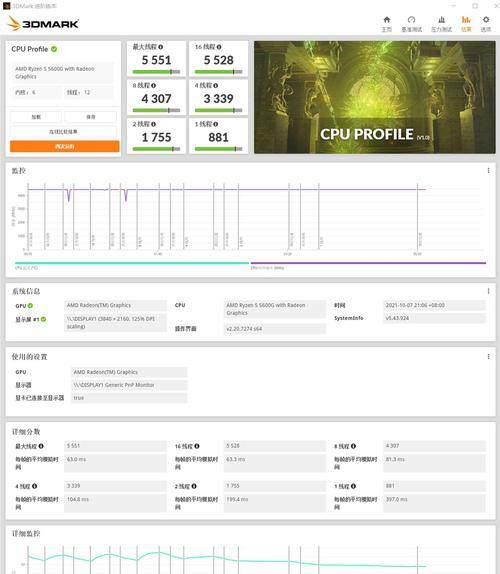The image size is (500, 574).
Task: Click the info icon beside Max threads score
Action: pos(161,47)
